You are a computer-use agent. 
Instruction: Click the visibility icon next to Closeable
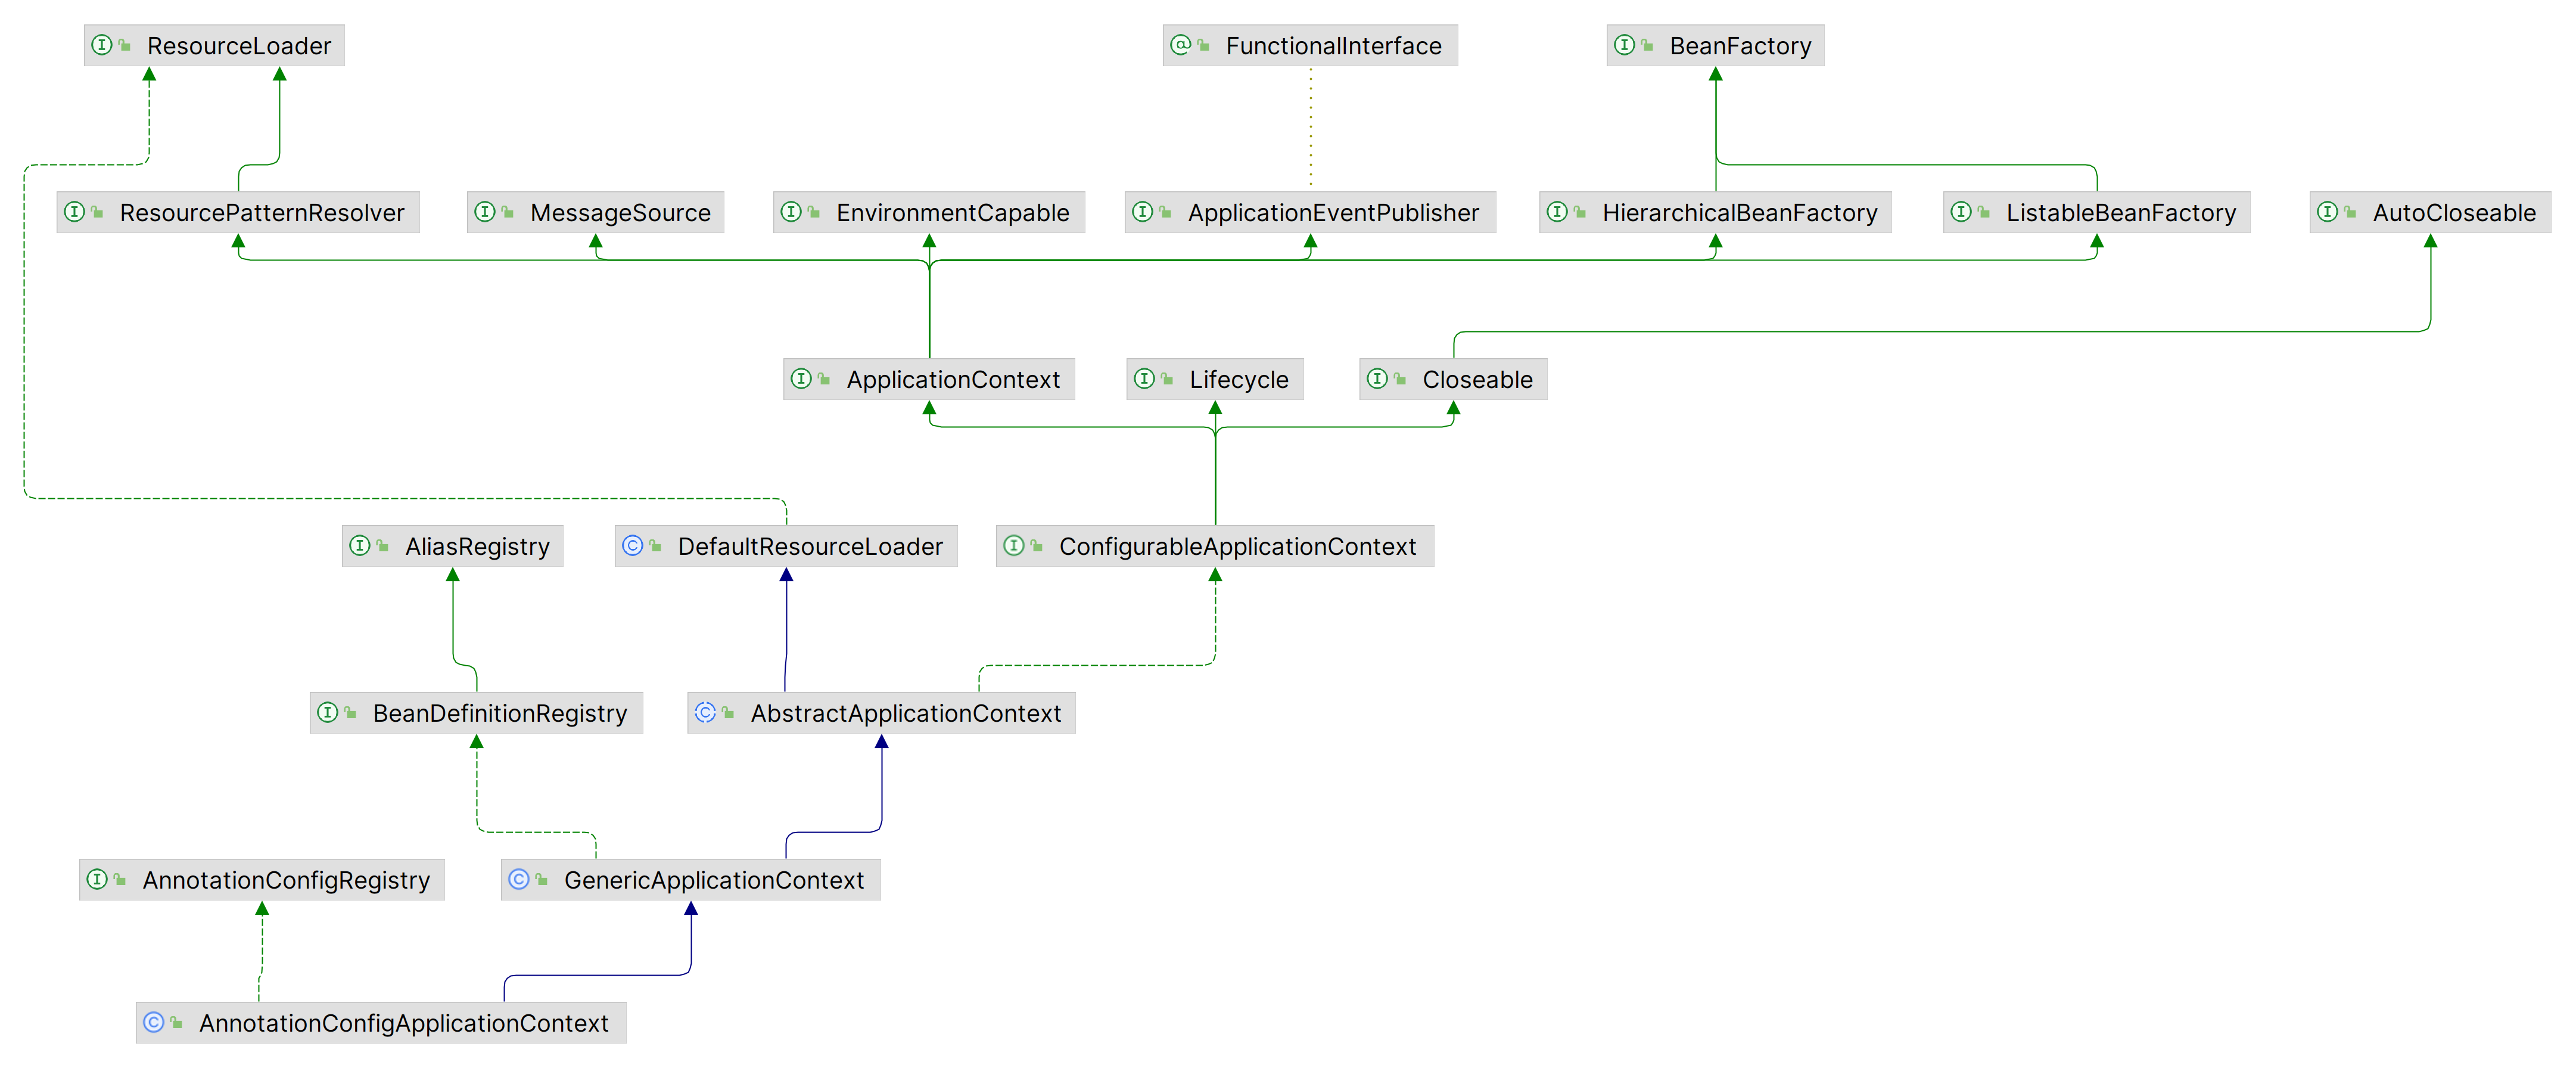(x=1400, y=379)
